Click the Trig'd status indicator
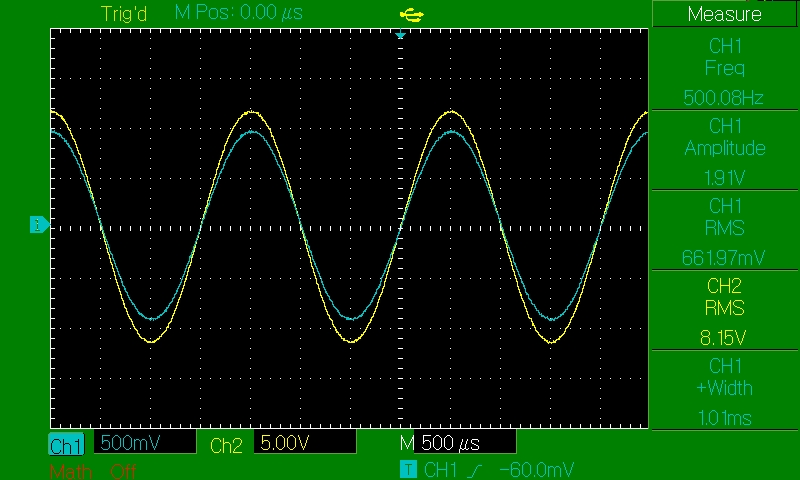The width and height of the screenshot is (800, 480). [125, 14]
